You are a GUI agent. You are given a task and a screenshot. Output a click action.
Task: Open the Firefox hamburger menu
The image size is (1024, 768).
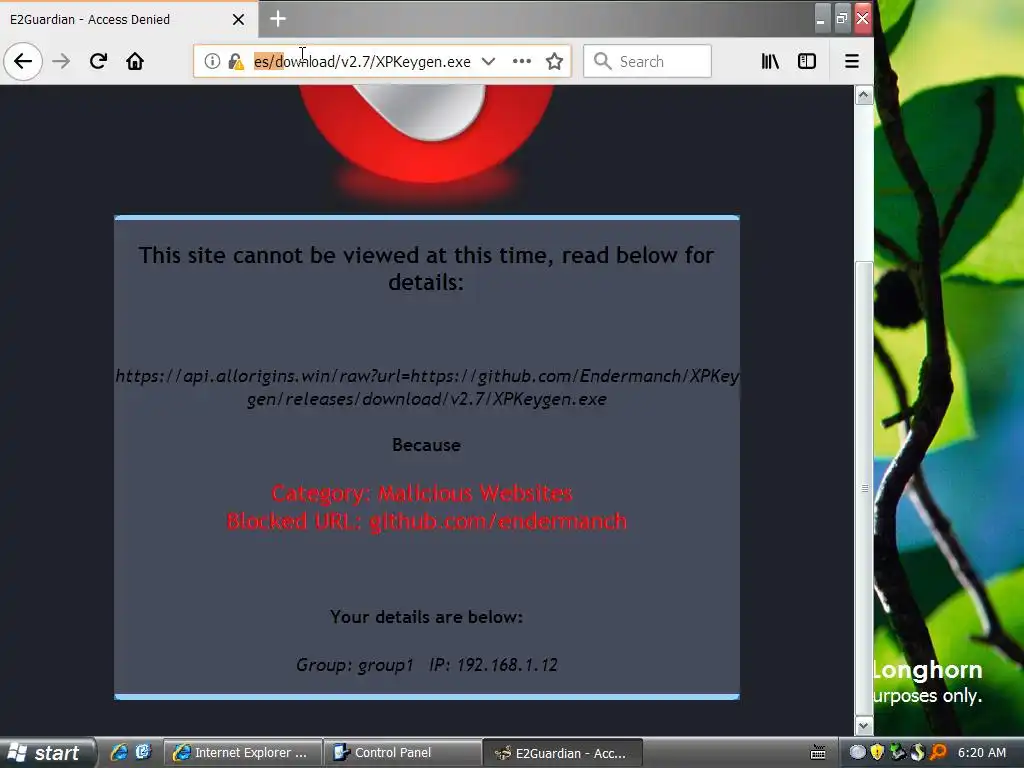(852, 61)
